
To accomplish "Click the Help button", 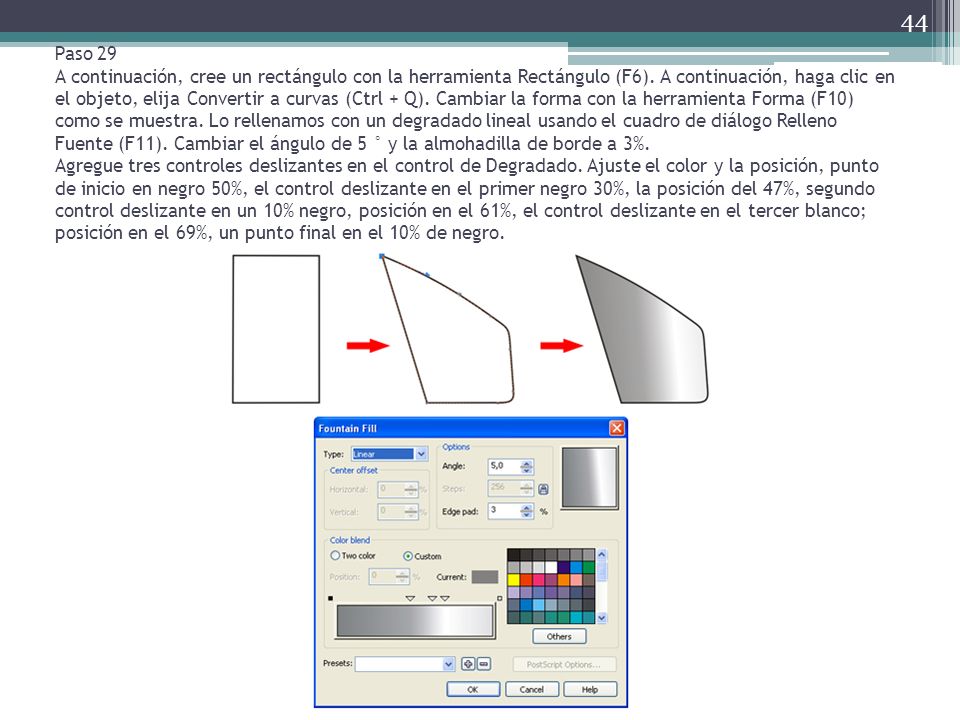I will (x=590, y=689).
